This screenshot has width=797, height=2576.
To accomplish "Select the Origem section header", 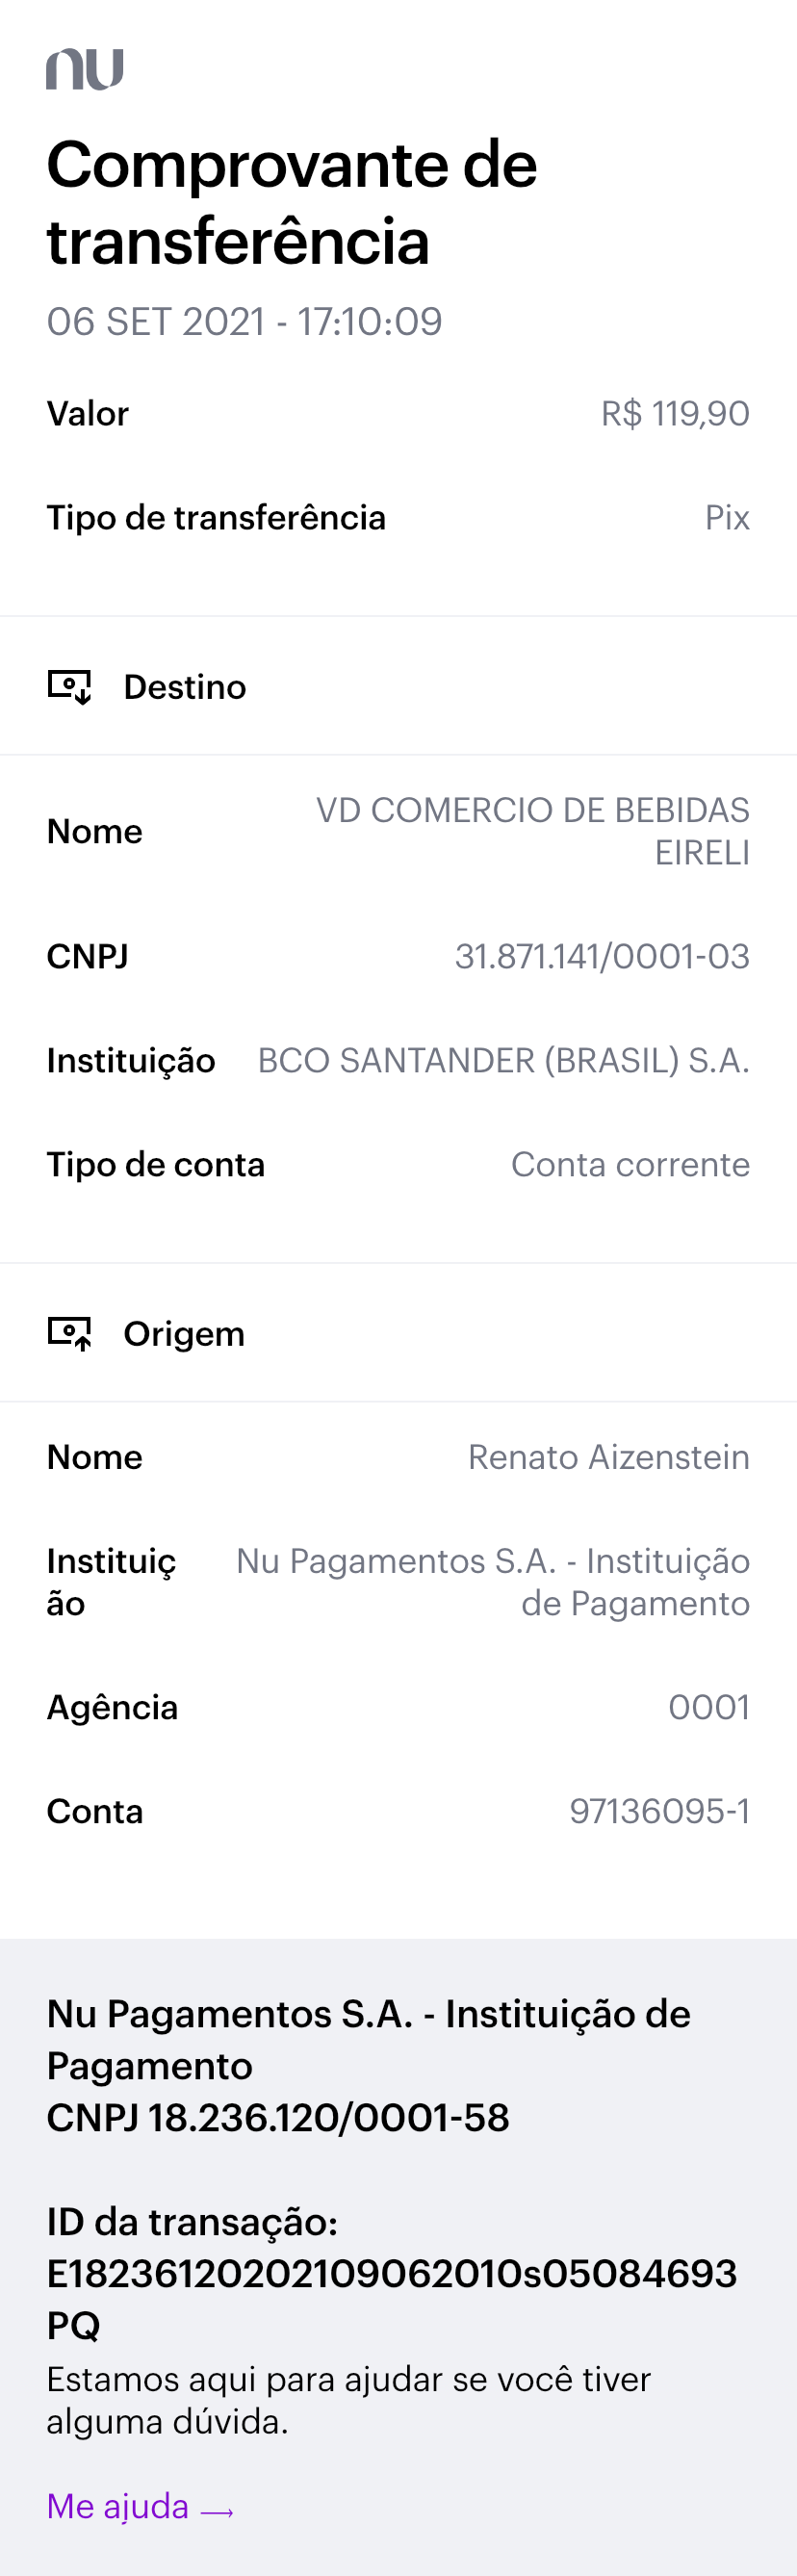I will point(184,1334).
